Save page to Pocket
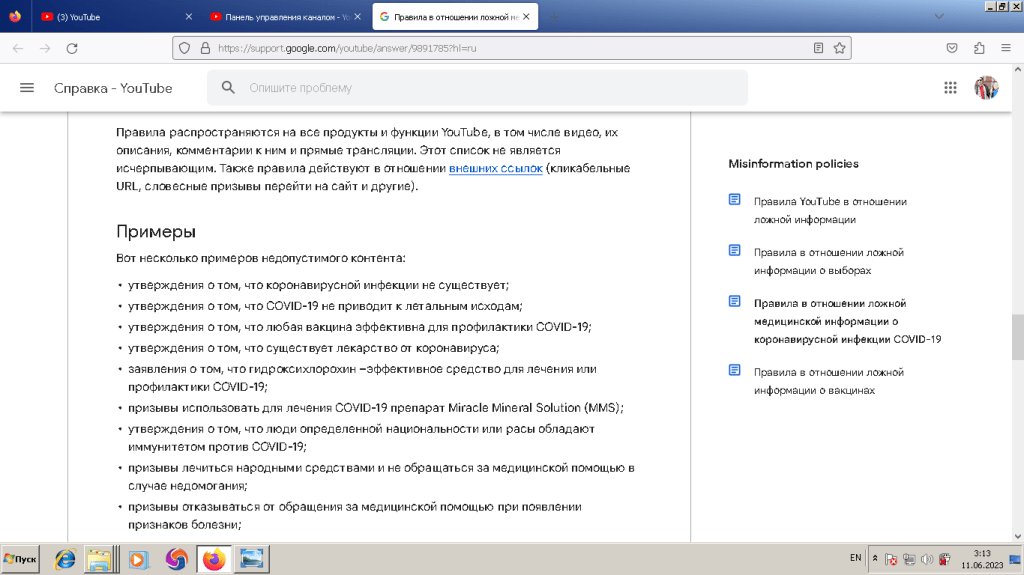 (x=953, y=48)
